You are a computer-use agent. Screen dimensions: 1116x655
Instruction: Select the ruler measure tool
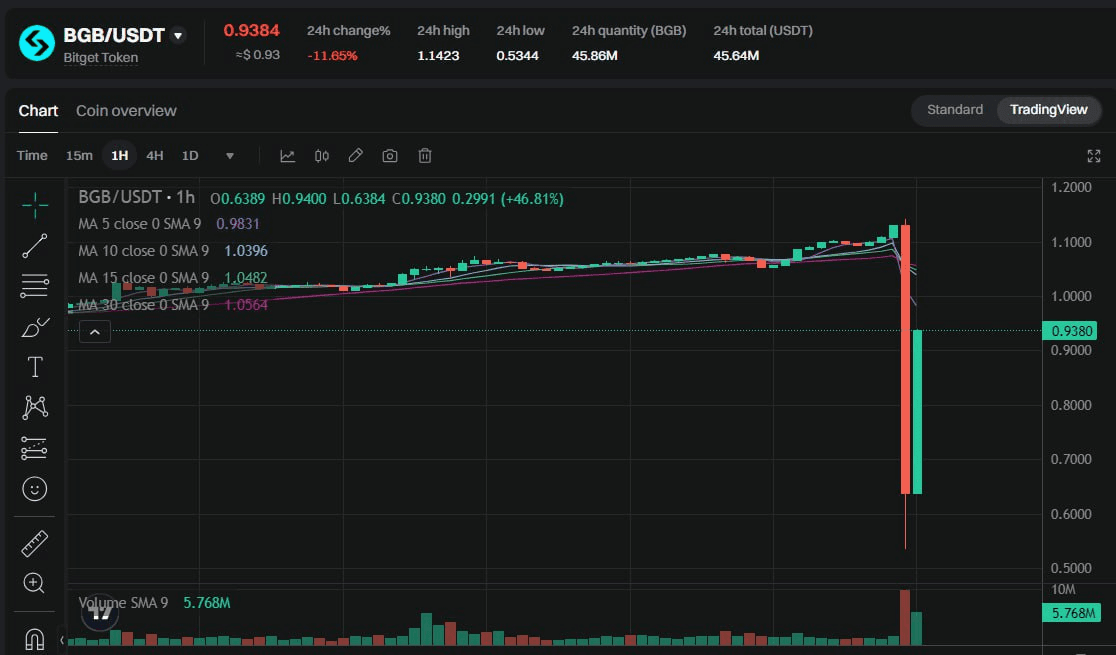(34, 543)
